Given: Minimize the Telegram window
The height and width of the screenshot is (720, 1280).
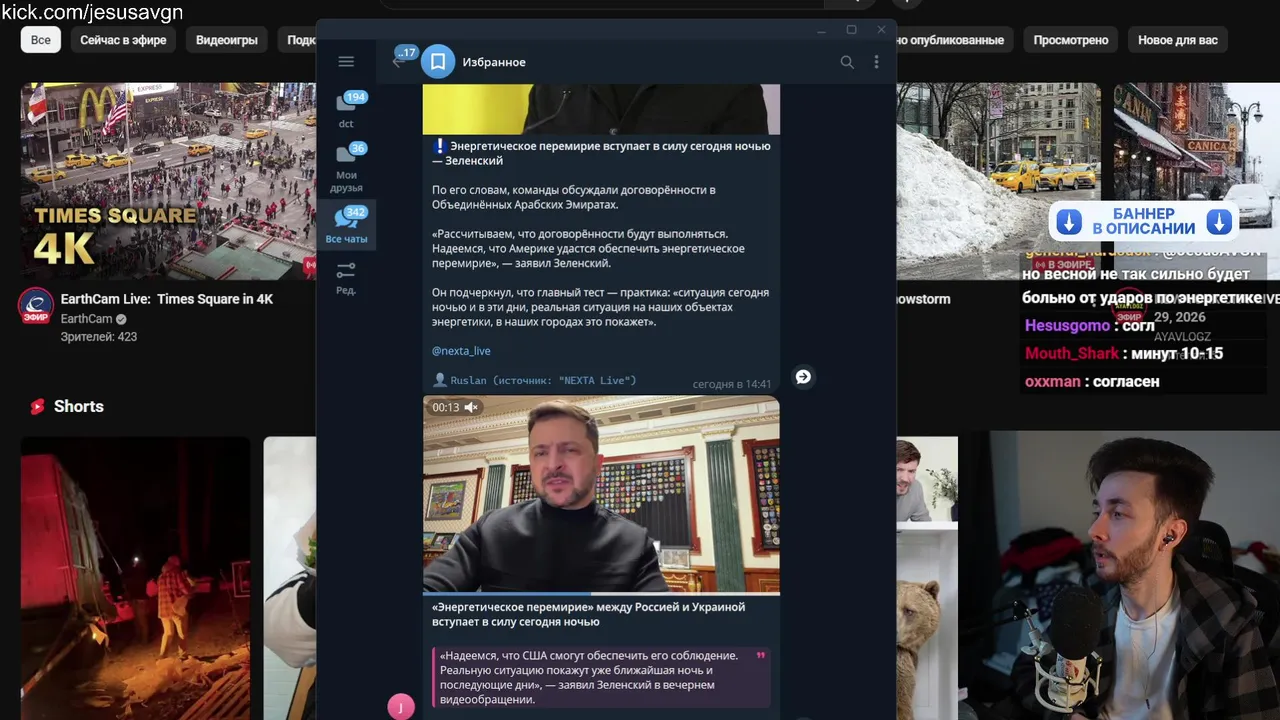Looking at the screenshot, I should [x=821, y=30].
